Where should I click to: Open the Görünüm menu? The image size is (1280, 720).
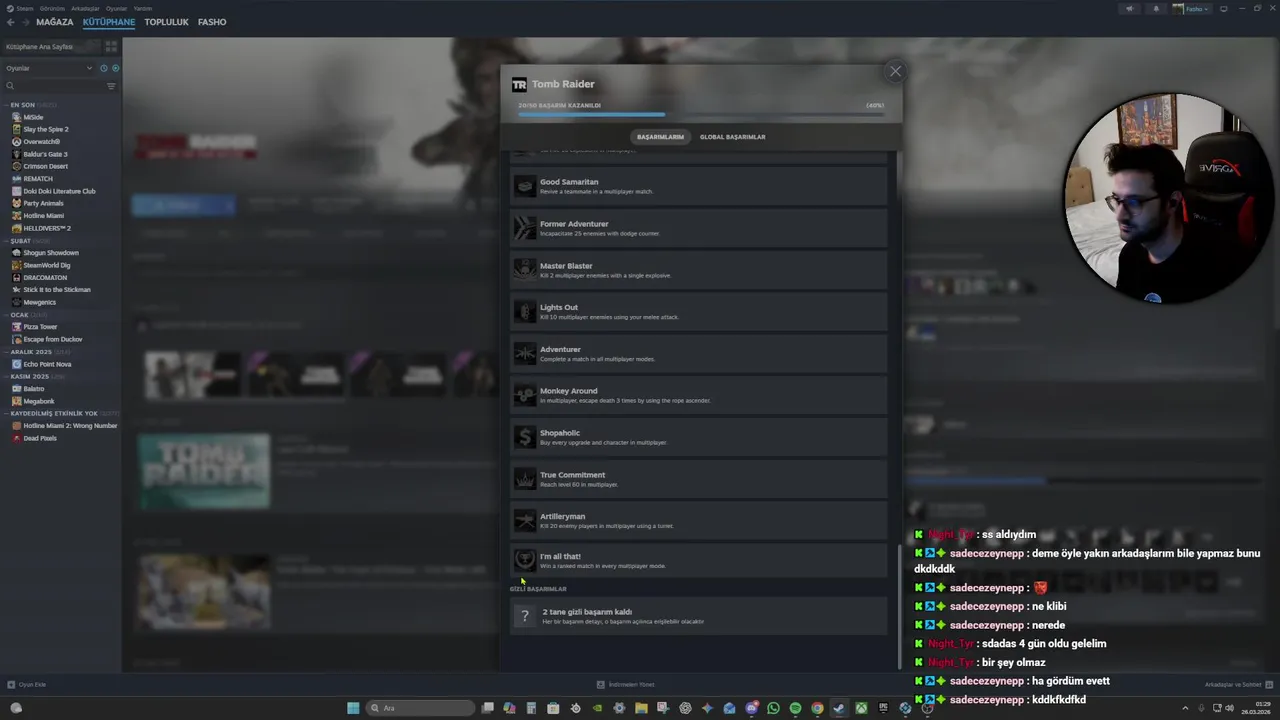(52, 8)
